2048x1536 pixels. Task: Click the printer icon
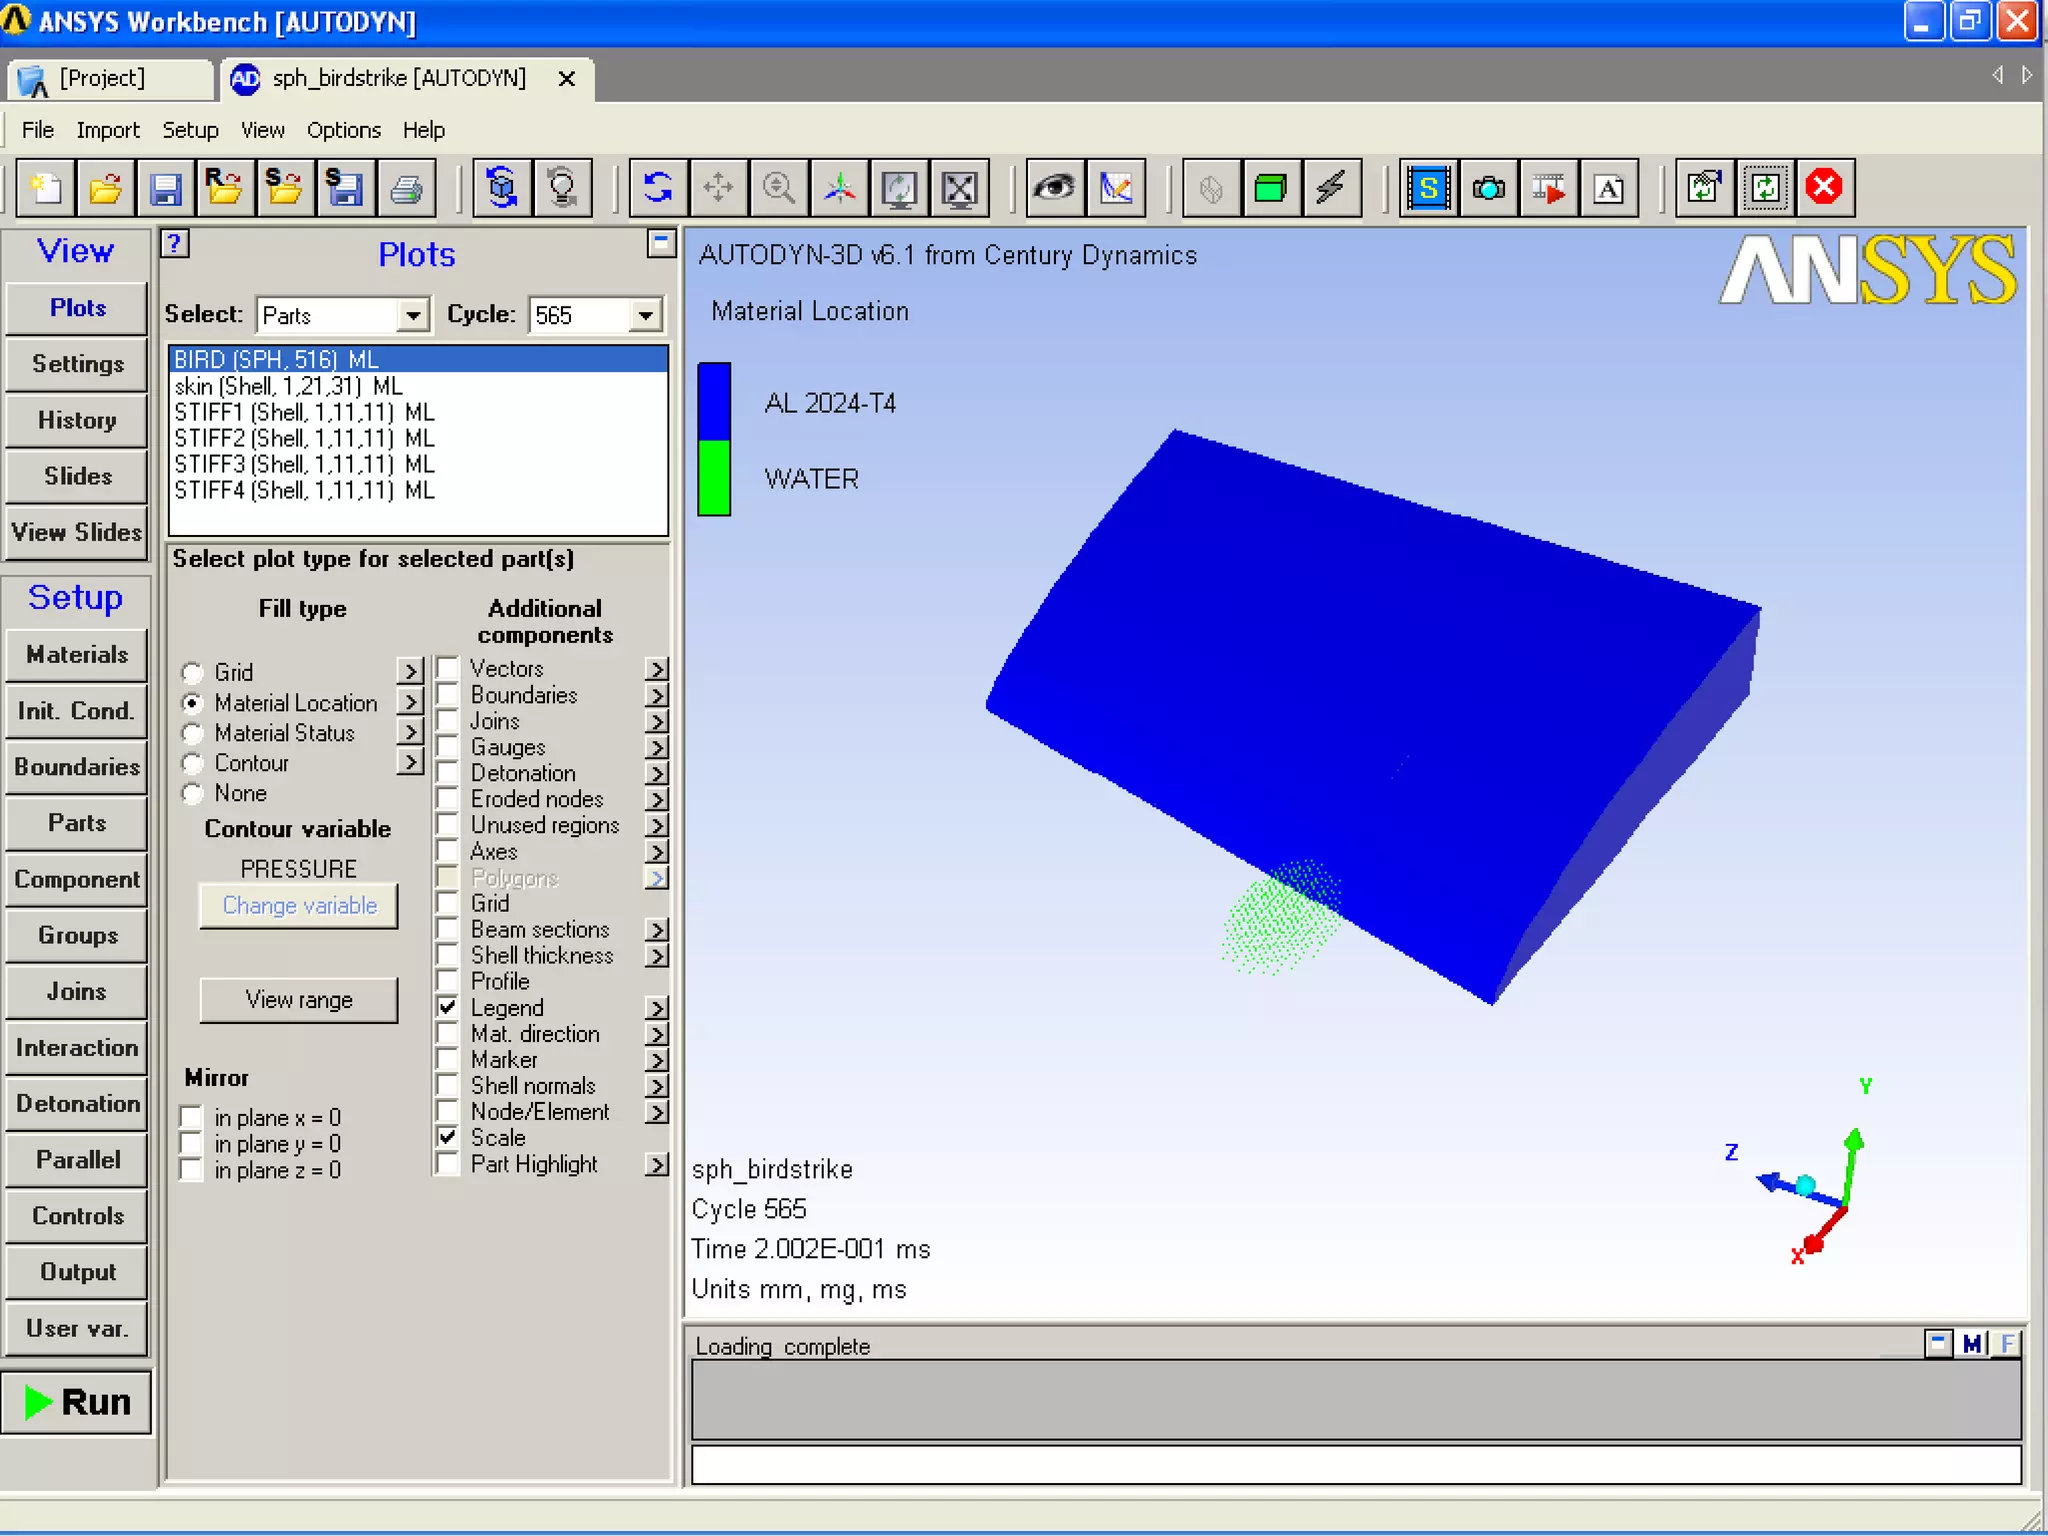405,188
